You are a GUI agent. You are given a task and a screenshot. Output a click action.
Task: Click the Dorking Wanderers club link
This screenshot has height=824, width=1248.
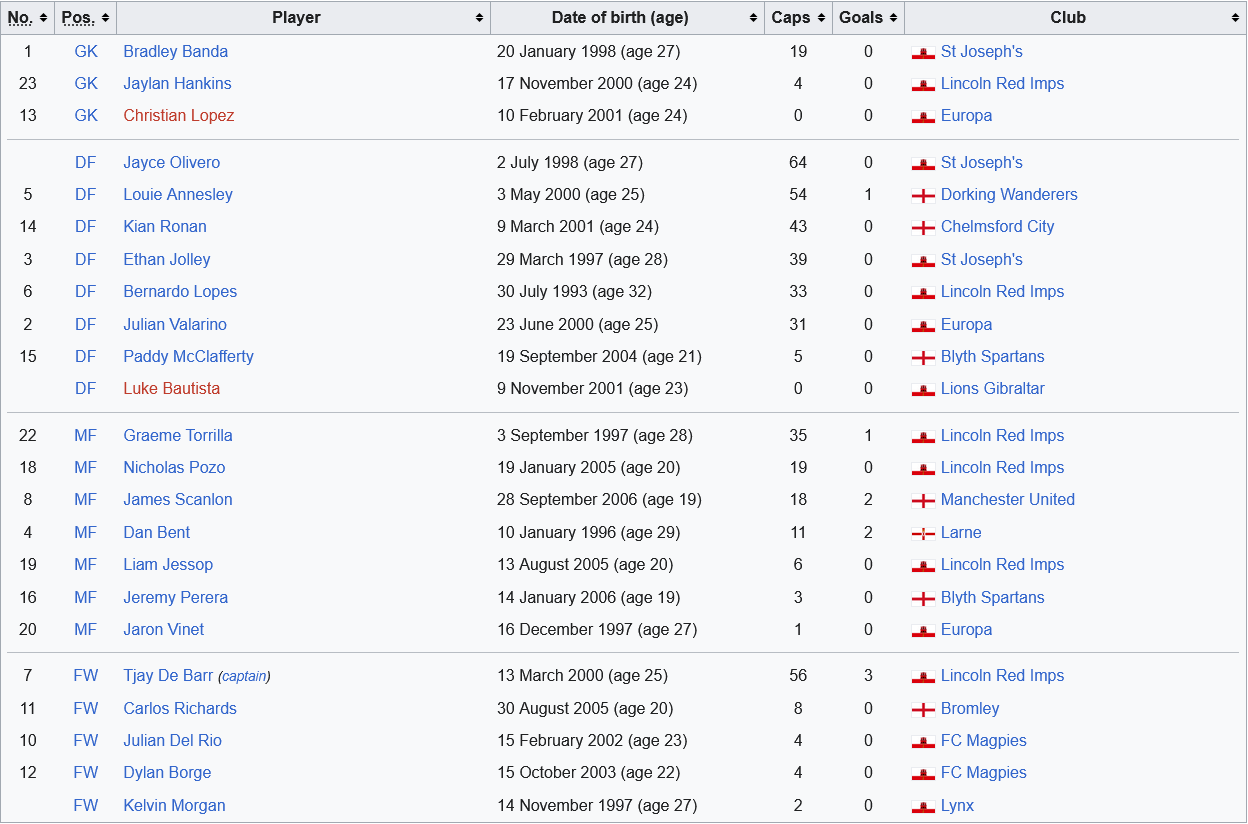pyautogui.click(x=1008, y=195)
